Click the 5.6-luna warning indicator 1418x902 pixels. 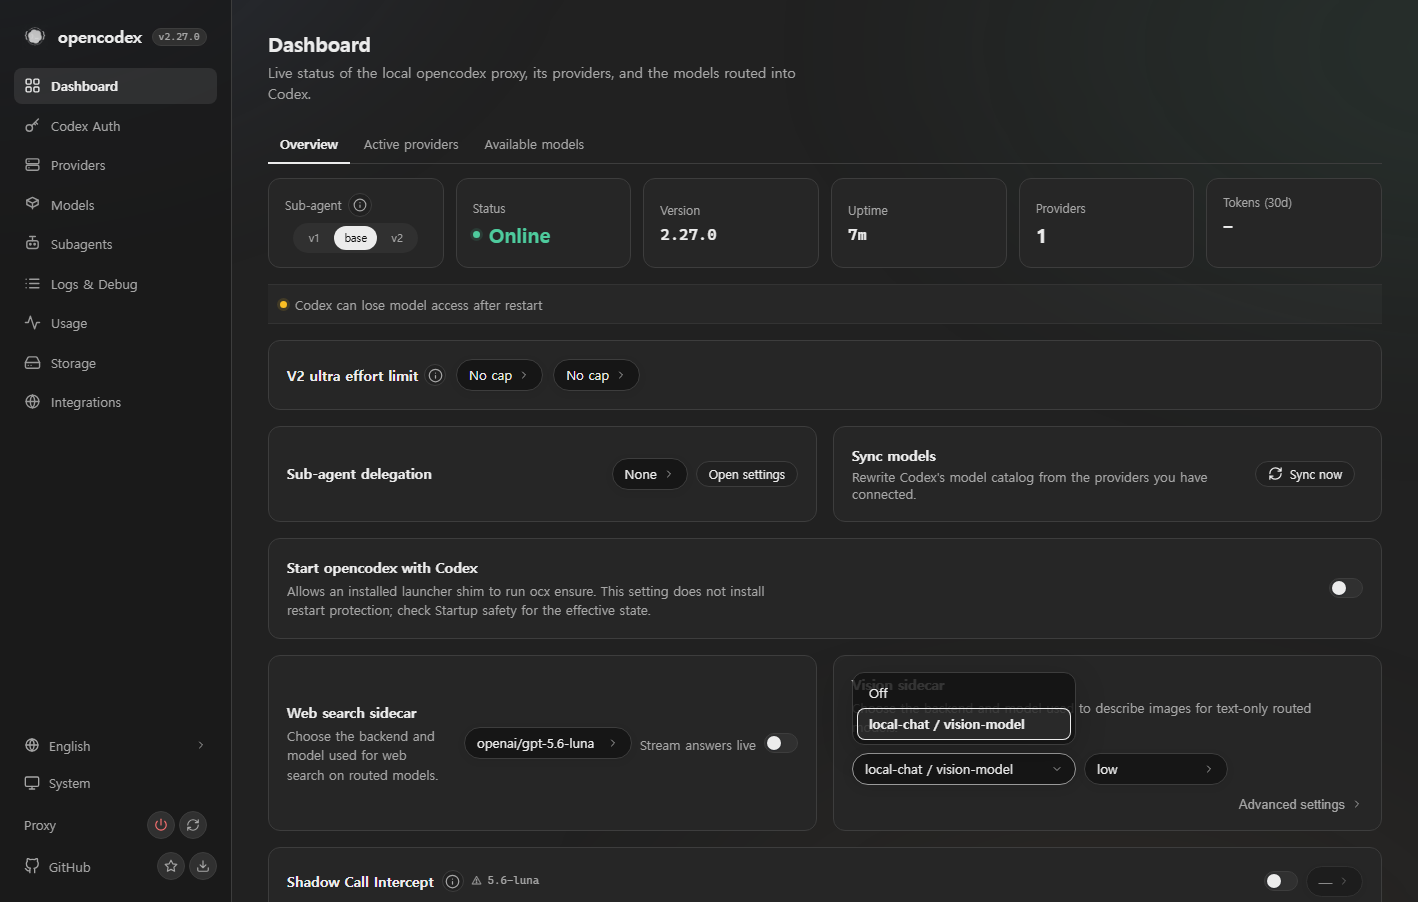click(x=505, y=881)
